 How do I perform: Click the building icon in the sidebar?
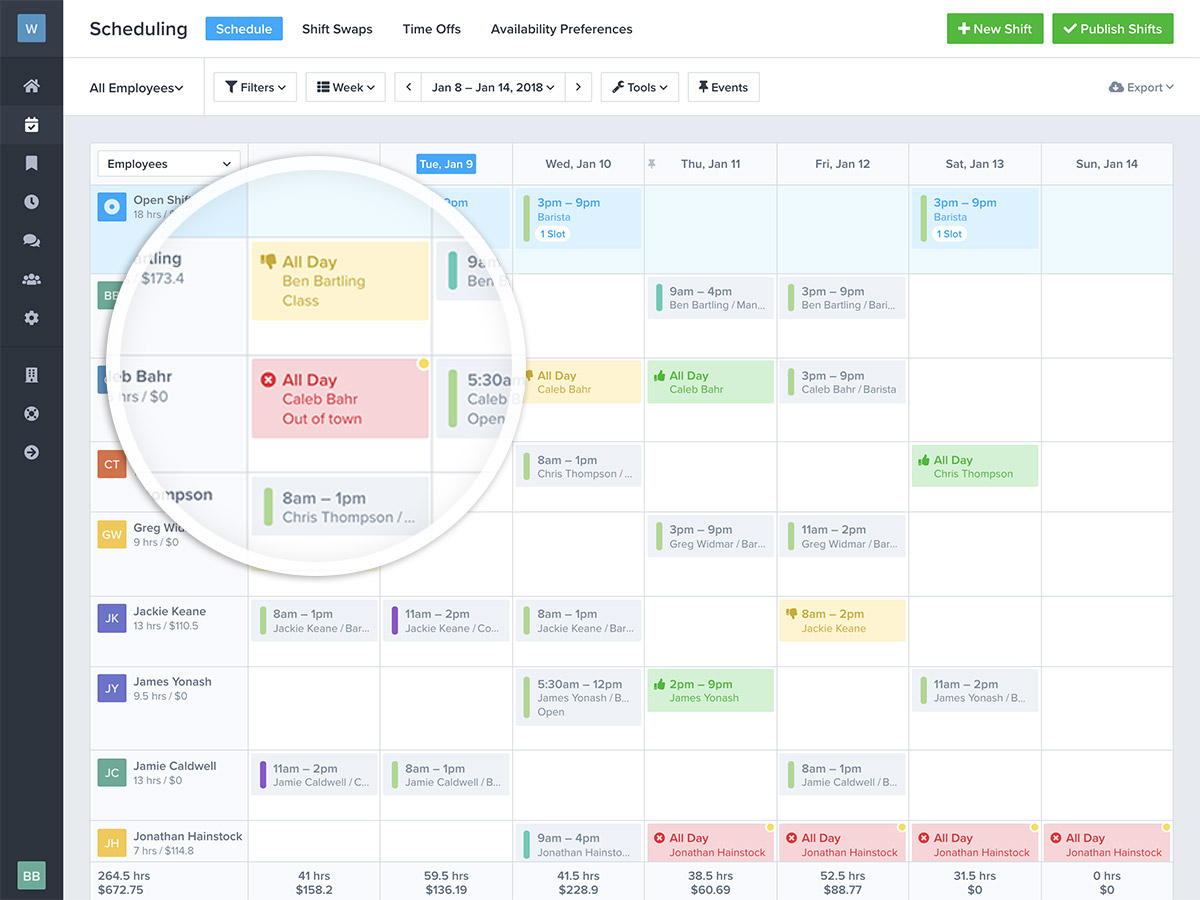point(31,375)
